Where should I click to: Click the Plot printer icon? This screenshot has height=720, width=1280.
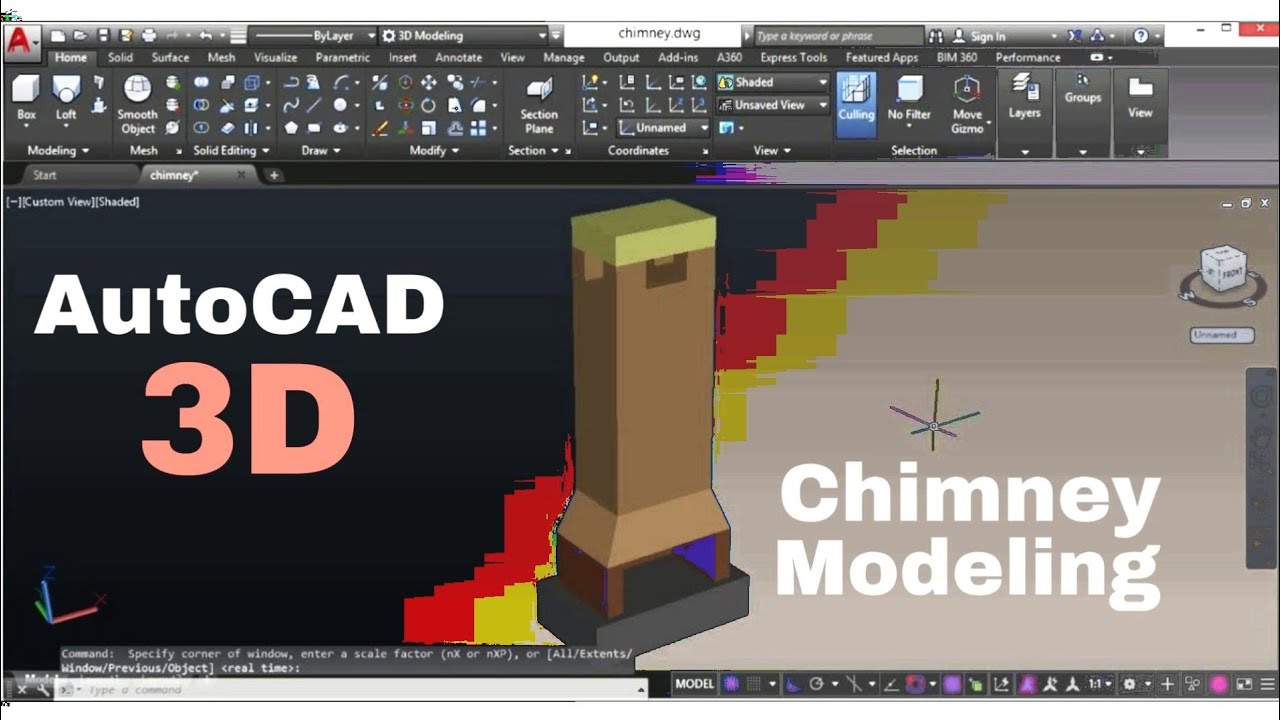[148, 36]
